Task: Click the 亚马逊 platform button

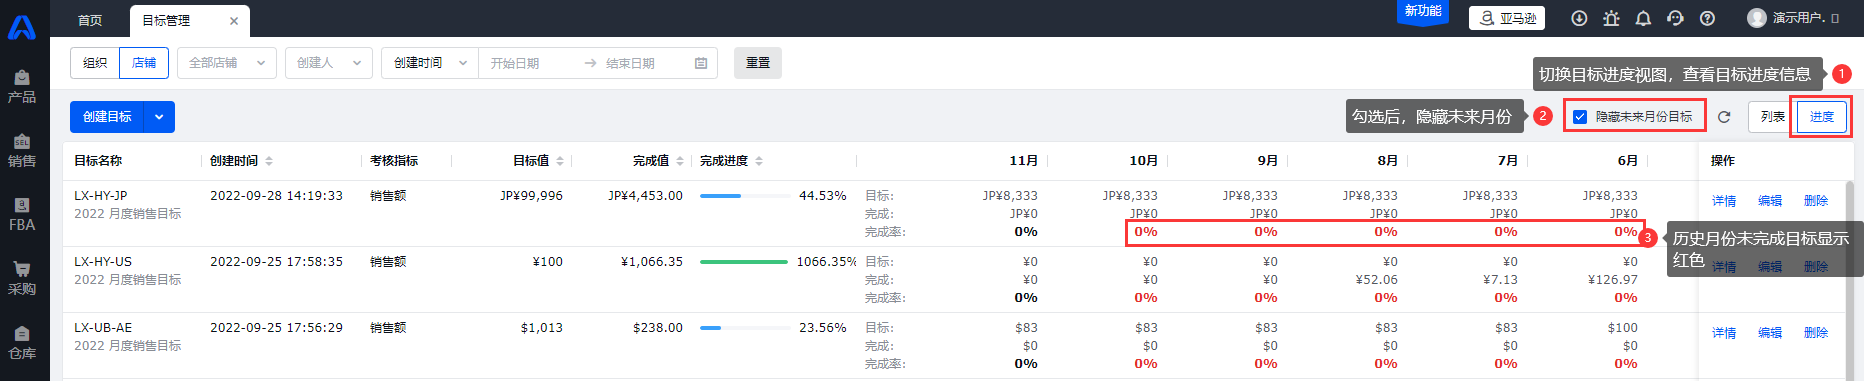Action: point(1507,18)
